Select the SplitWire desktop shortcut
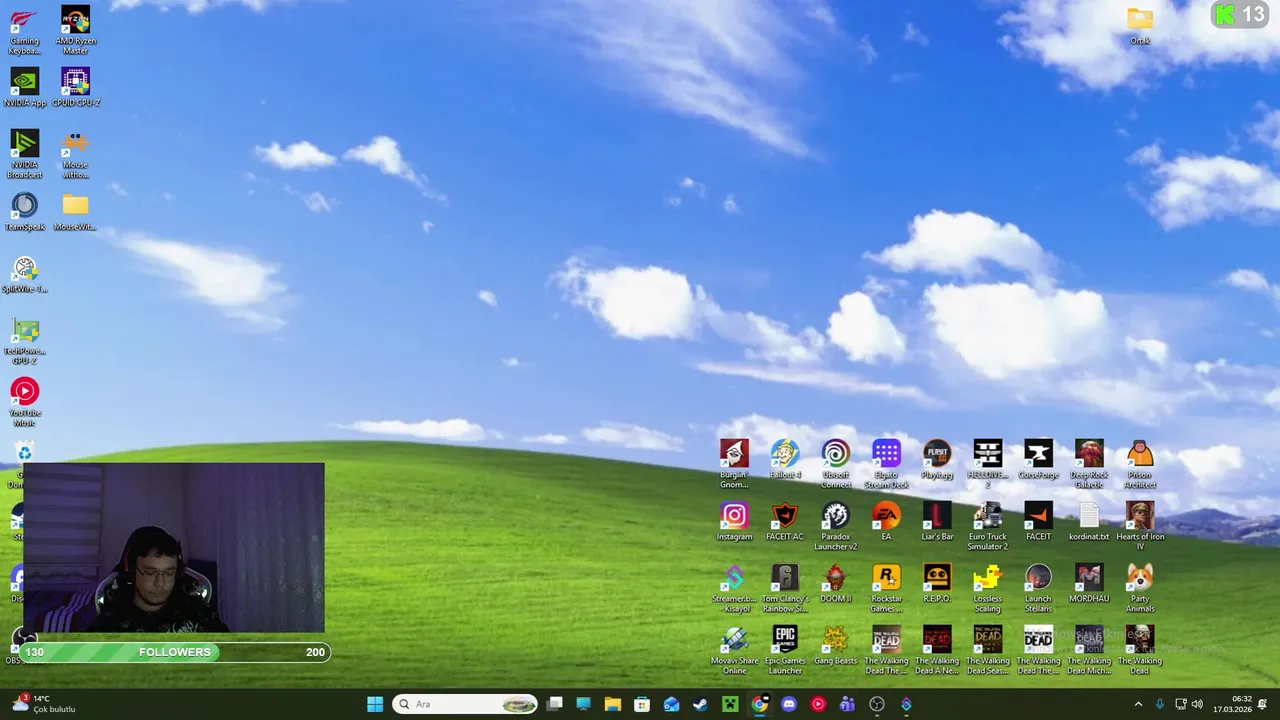The width and height of the screenshot is (1280, 720). tap(24, 274)
